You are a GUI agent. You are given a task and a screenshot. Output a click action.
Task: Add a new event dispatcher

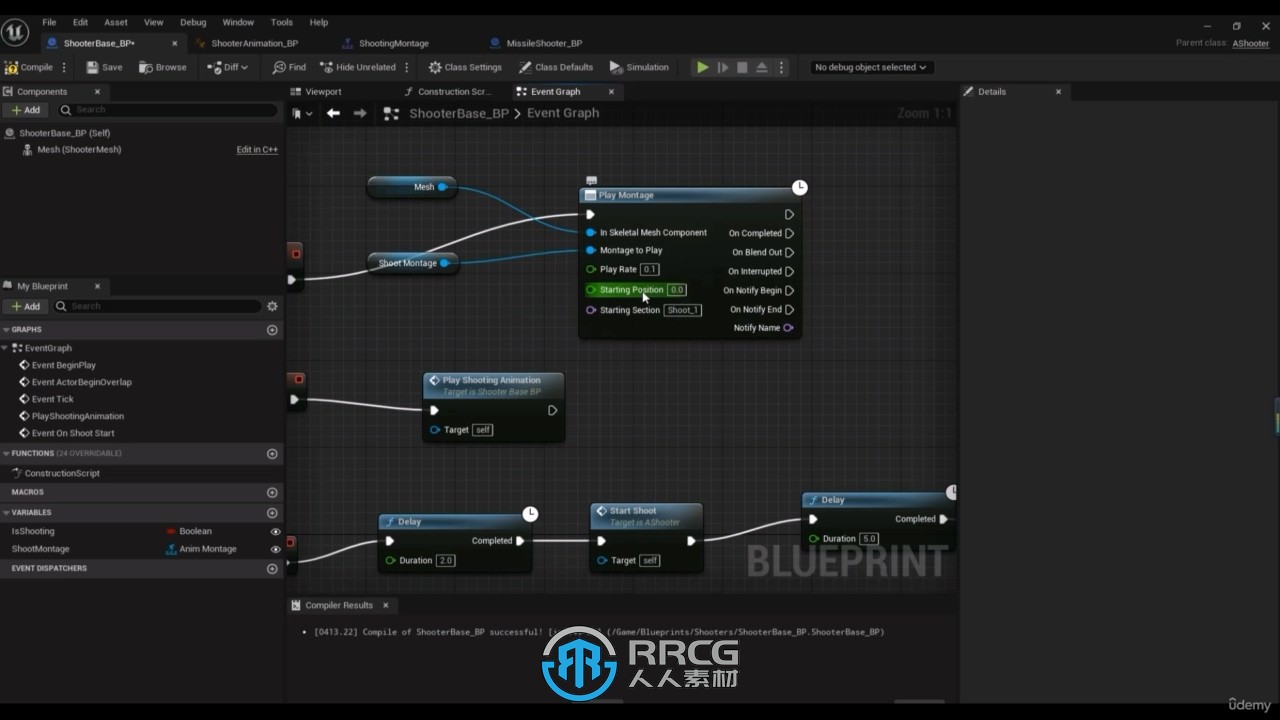(272, 568)
